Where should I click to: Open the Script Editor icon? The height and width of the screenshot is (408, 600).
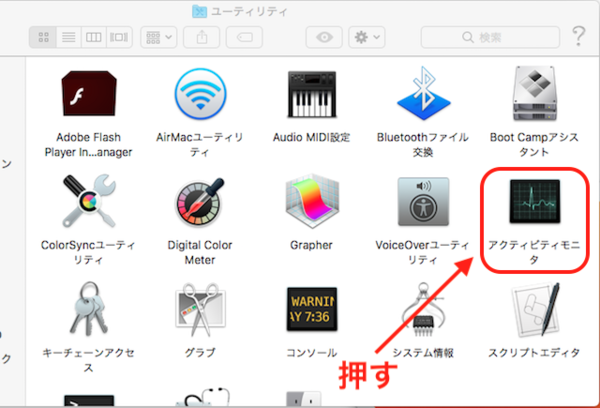tap(536, 309)
